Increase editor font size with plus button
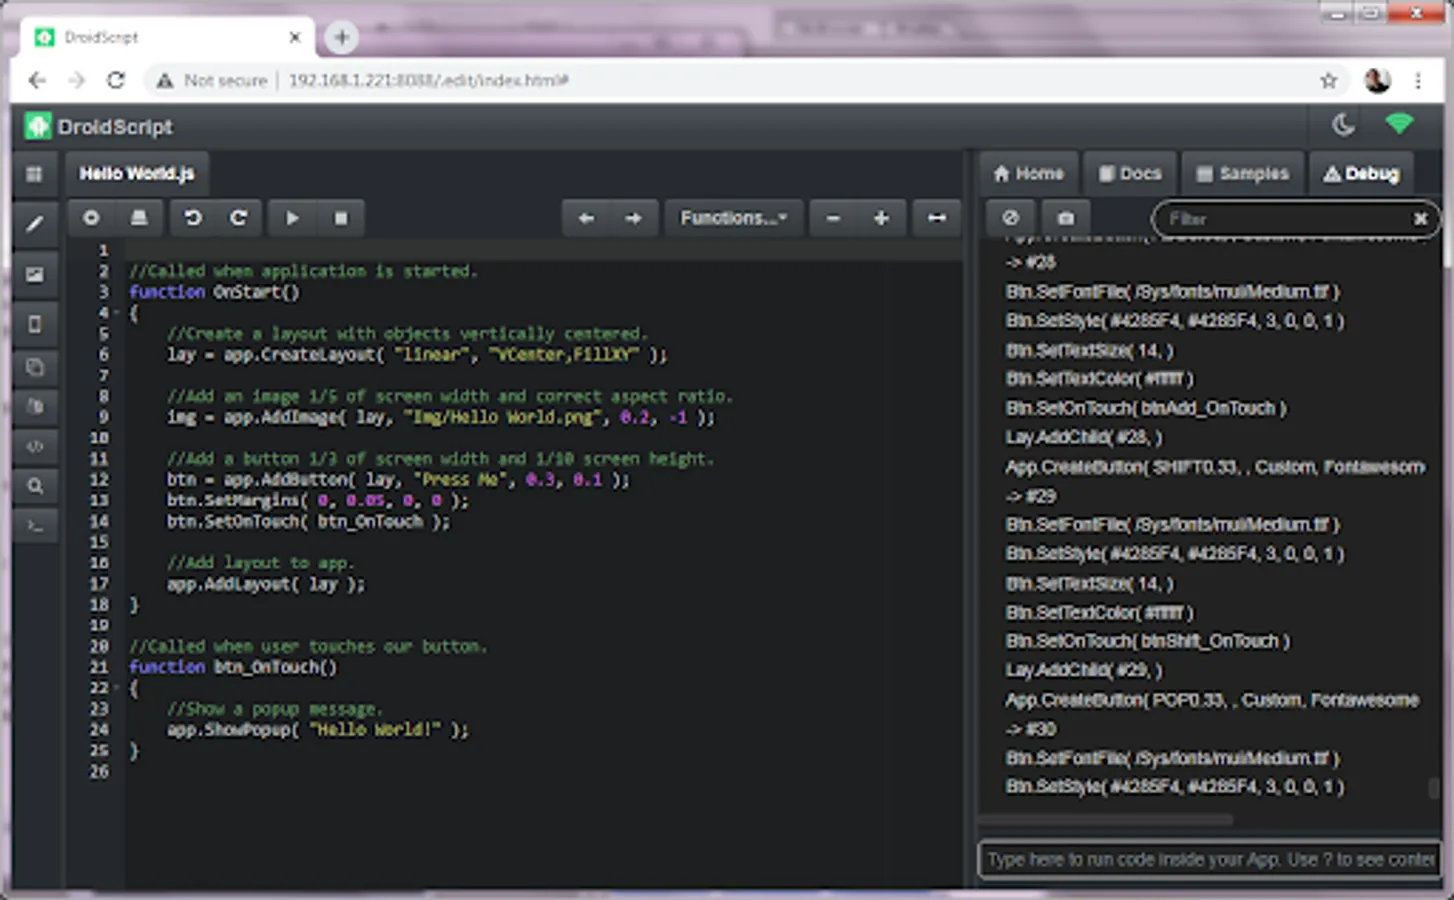The width and height of the screenshot is (1454, 900). pyautogui.click(x=881, y=218)
